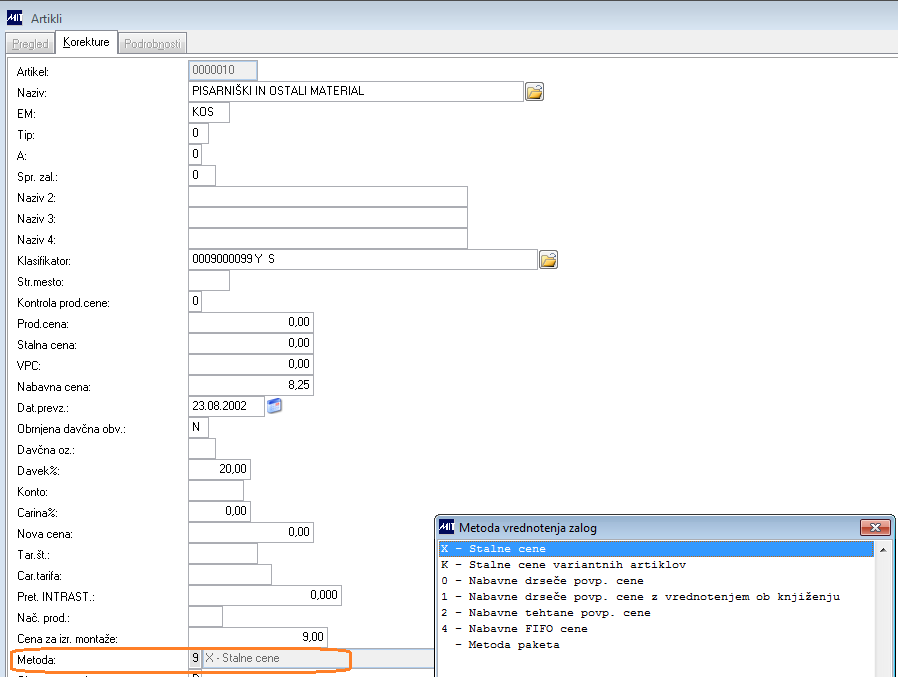Click the Nova cena value field
The height and width of the screenshot is (677, 898).
(251, 532)
